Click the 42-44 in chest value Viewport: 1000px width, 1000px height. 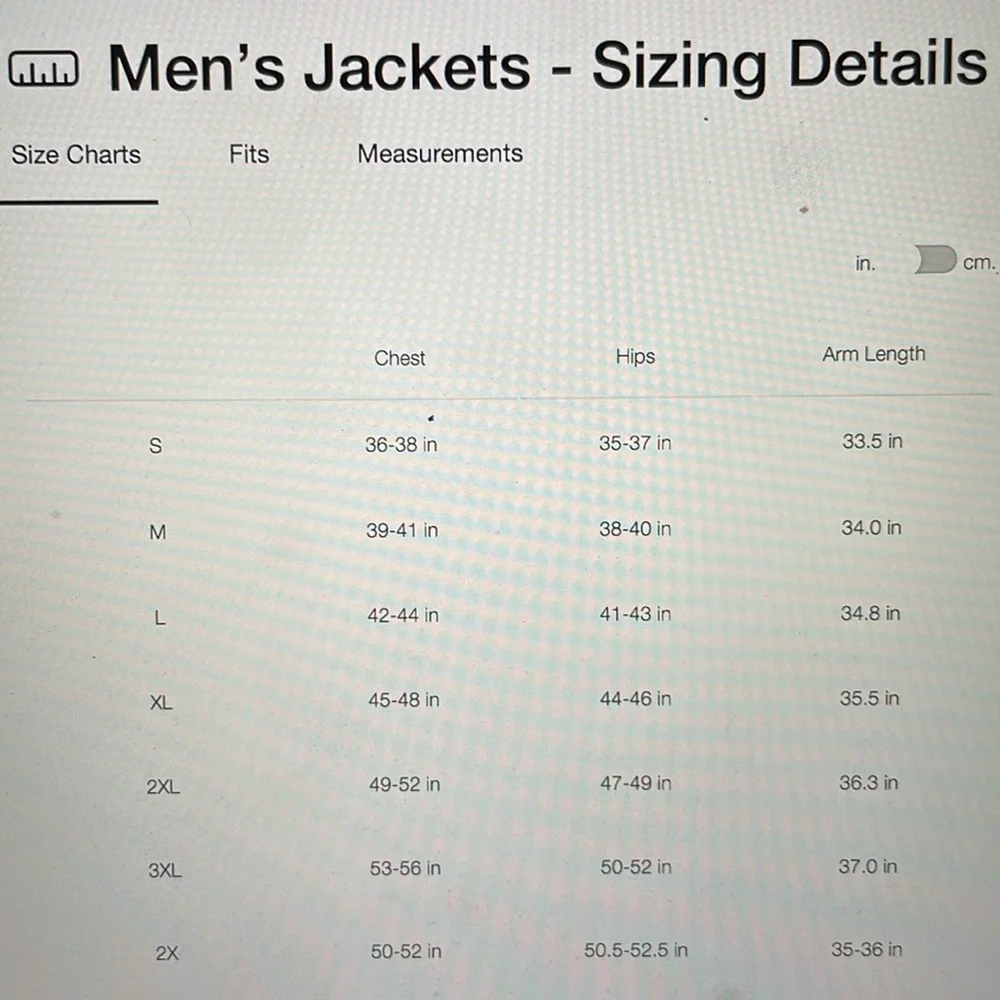[403, 615]
